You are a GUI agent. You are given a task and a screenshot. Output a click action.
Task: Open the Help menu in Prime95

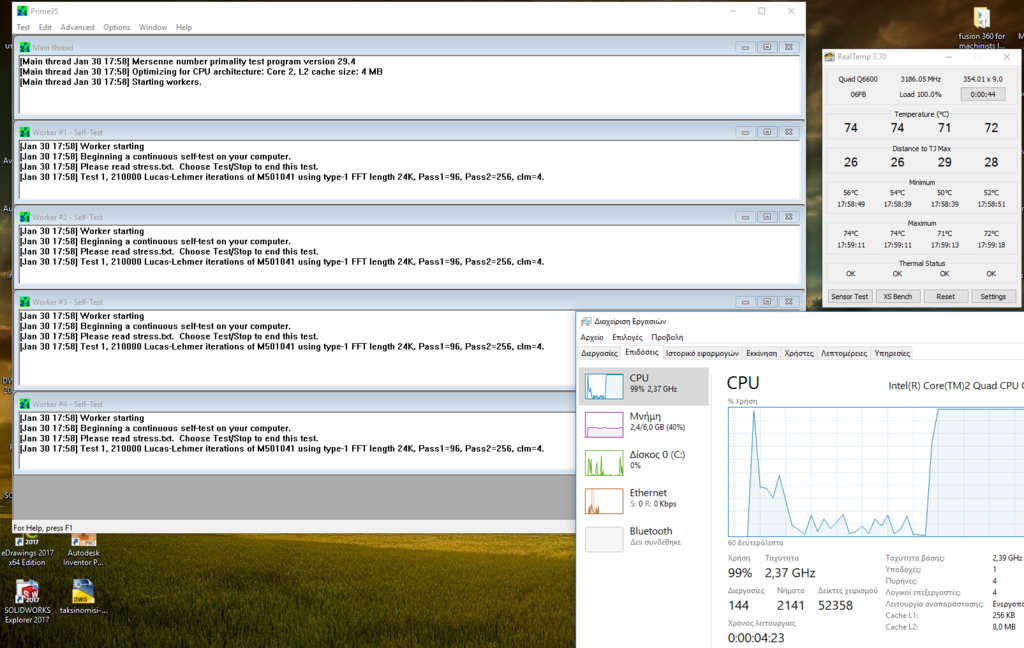[184, 27]
